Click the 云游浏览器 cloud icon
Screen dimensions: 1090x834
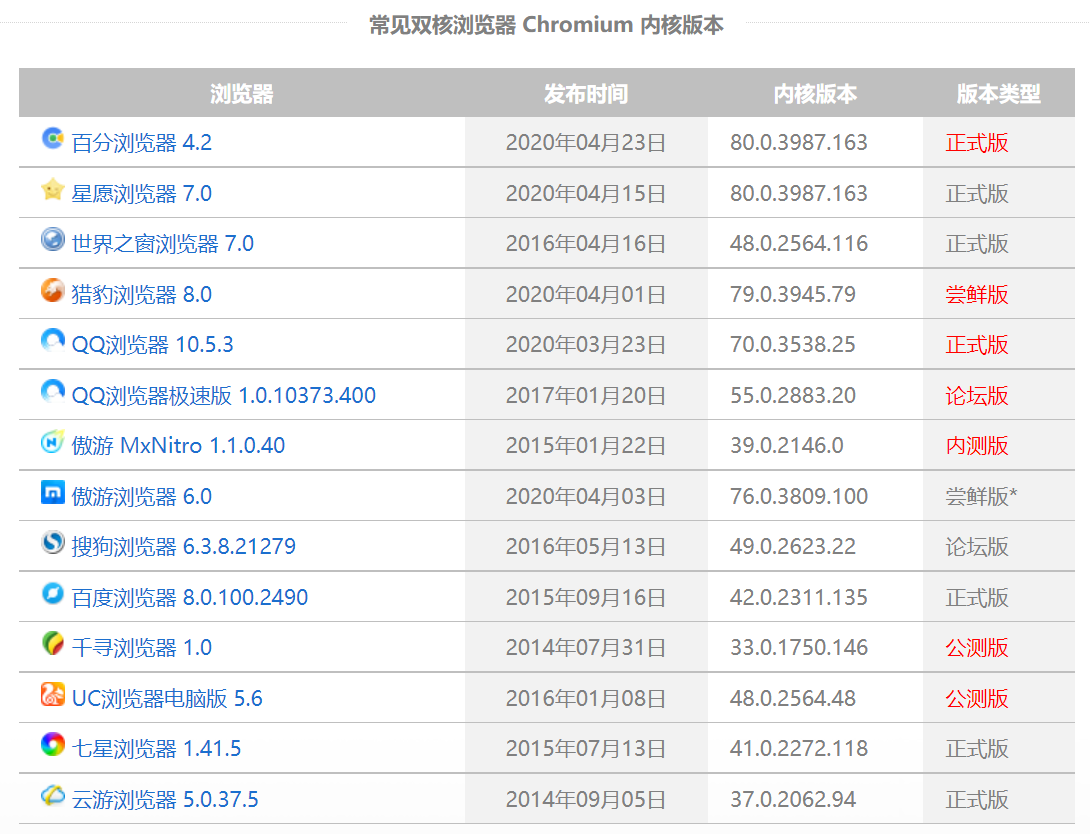[53, 796]
